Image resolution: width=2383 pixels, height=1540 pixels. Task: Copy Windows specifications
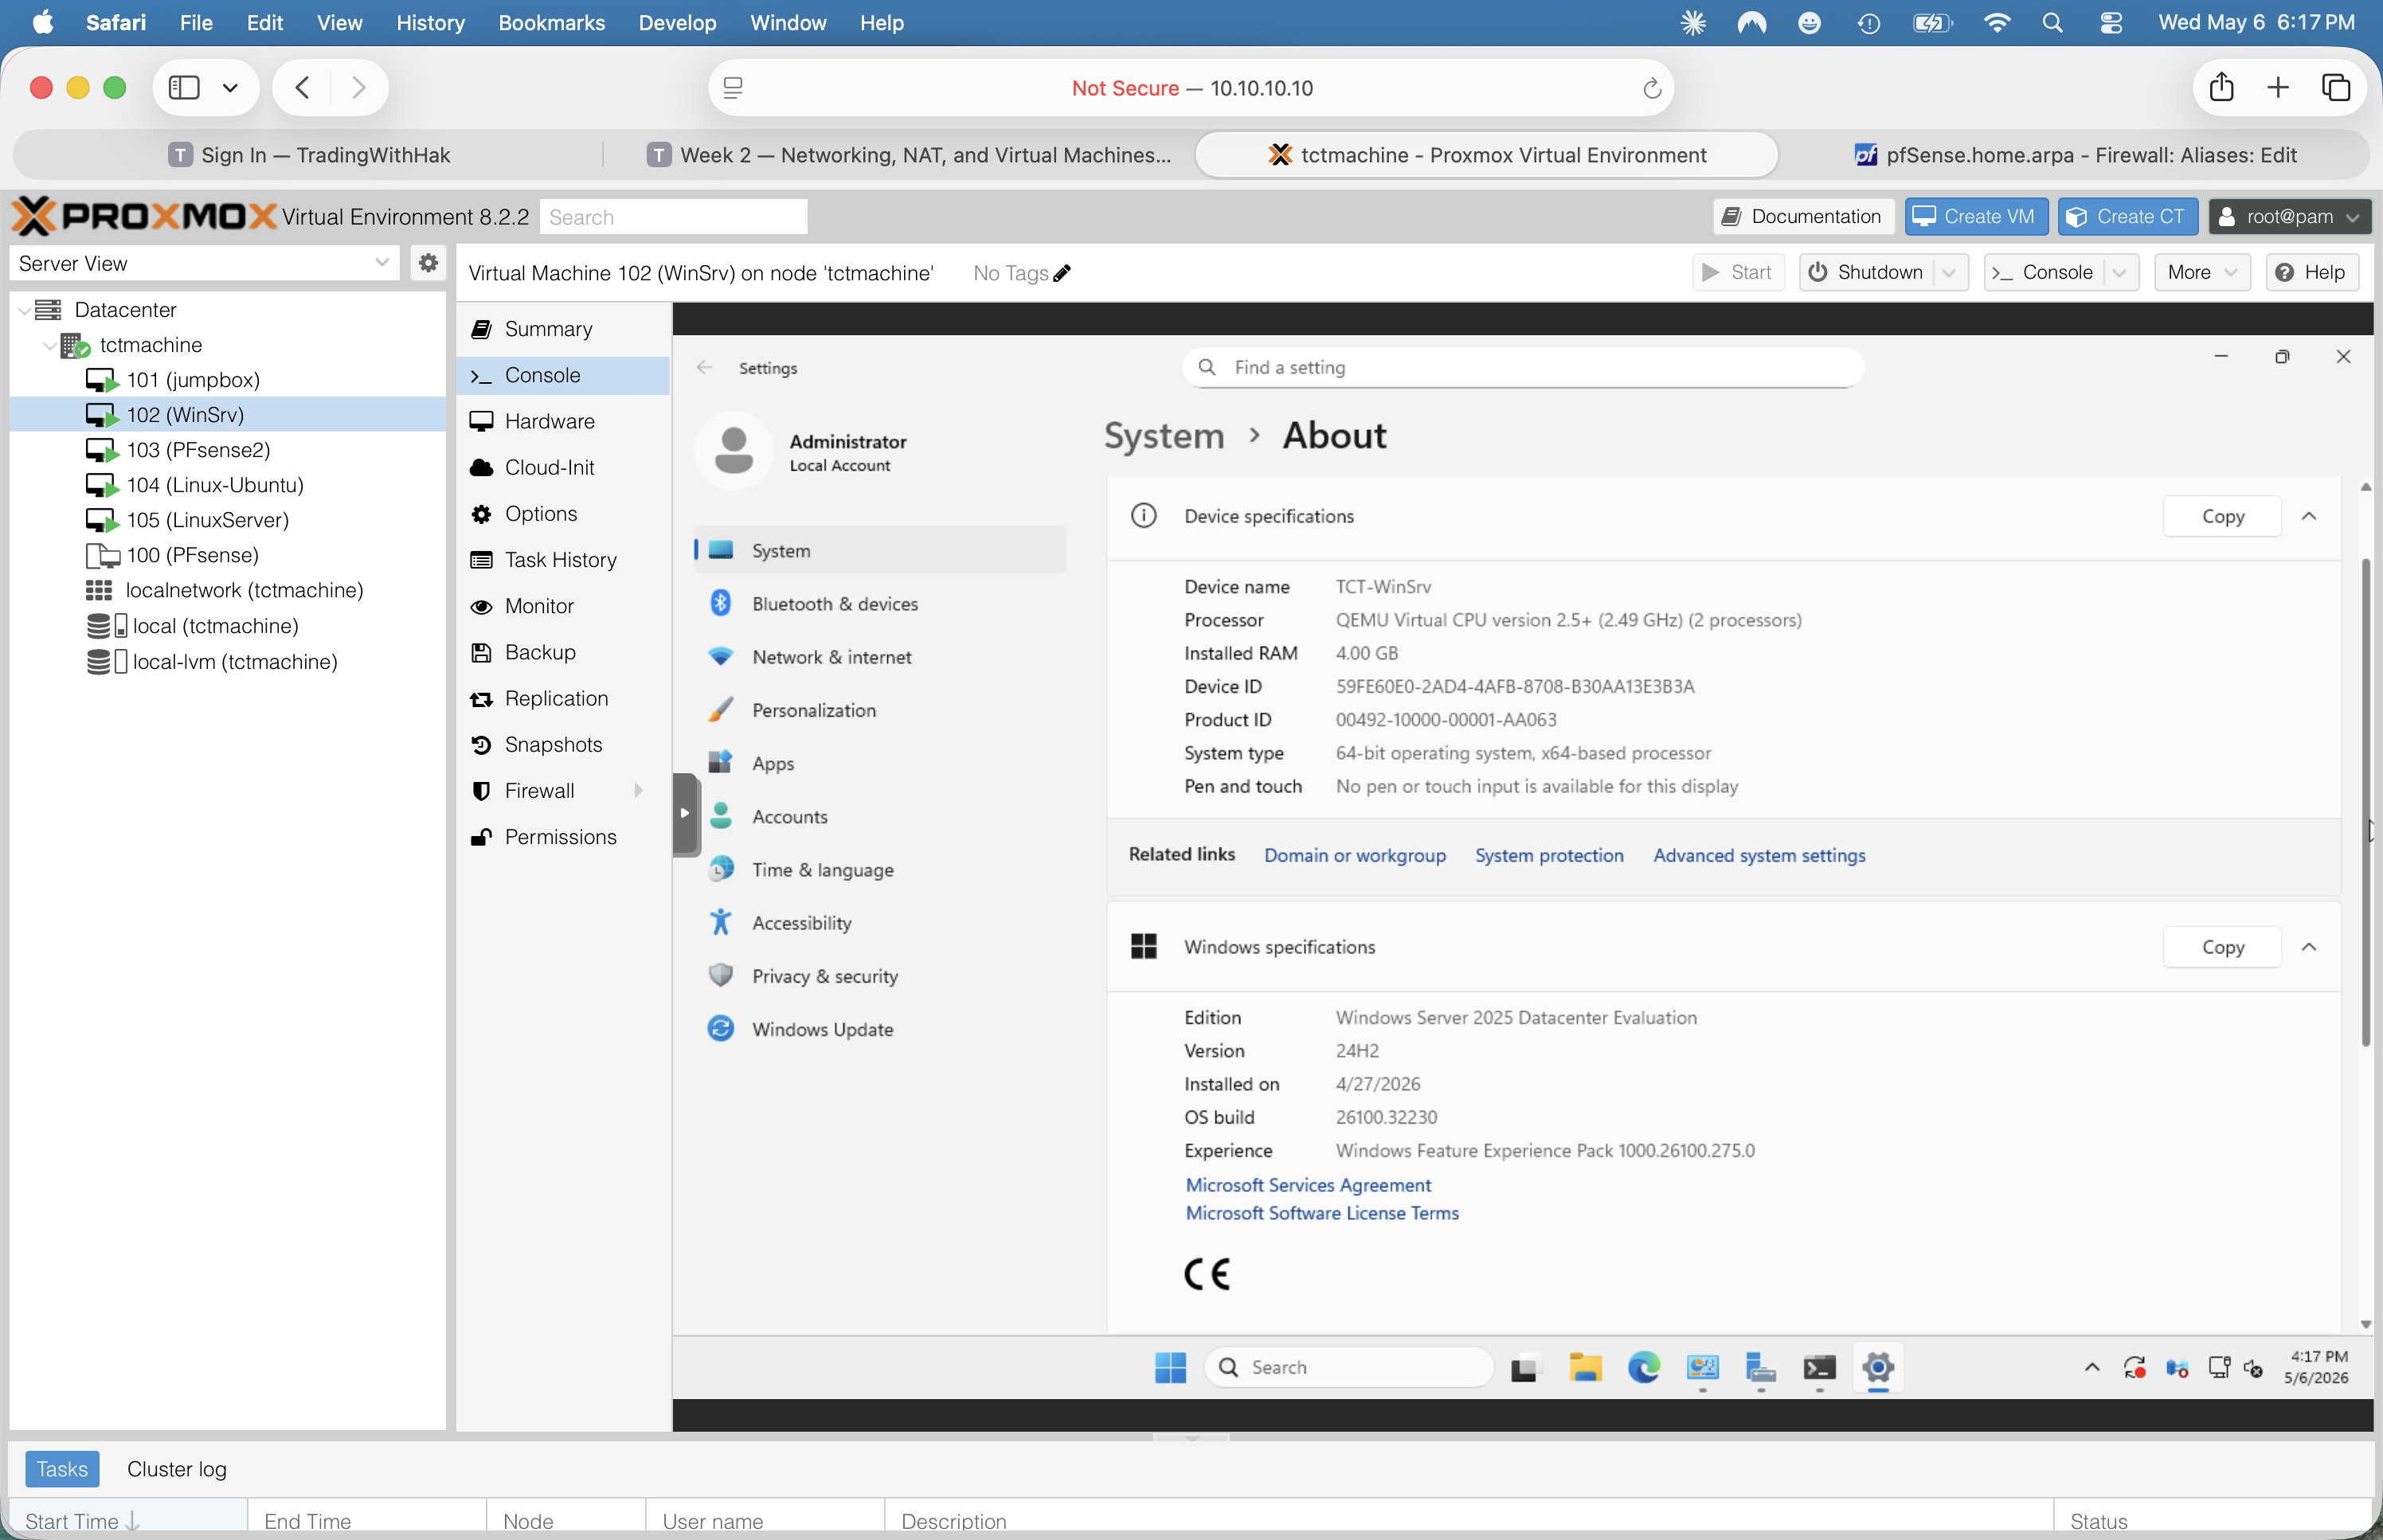coord(2222,947)
